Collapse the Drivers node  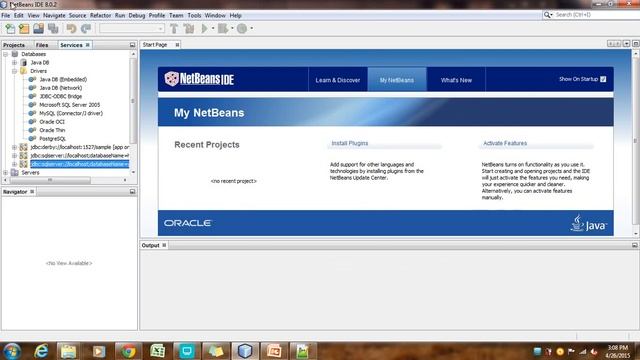[x=14, y=71]
